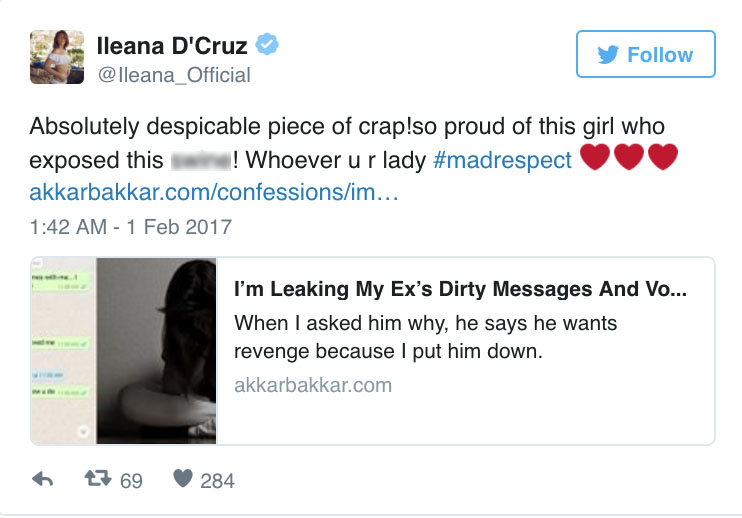Click the 1:42 AM - 1 Feb 2017 timestamp
The image size is (742, 518).
tap(130, 227)
